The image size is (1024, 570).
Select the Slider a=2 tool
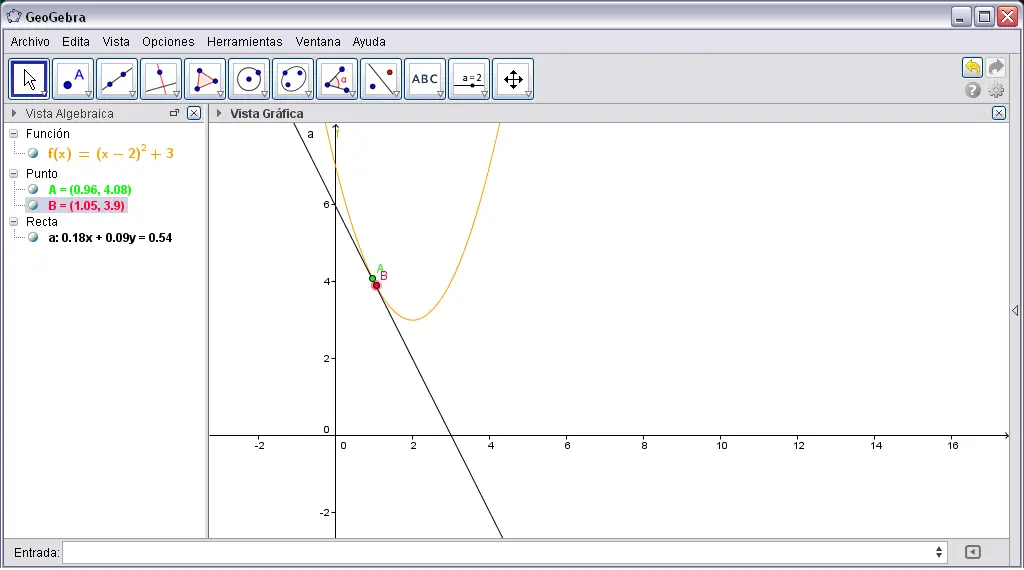[469, 79]
